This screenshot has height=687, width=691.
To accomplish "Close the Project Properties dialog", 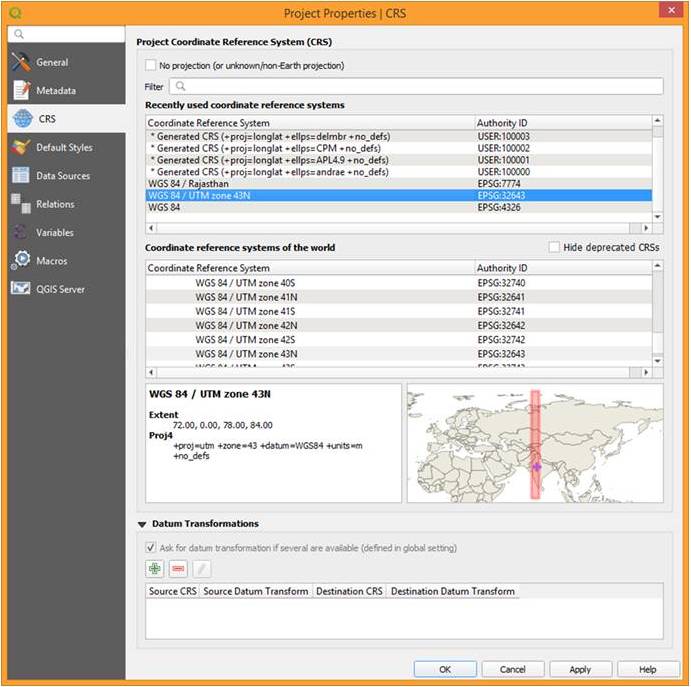I will (671, 10).
